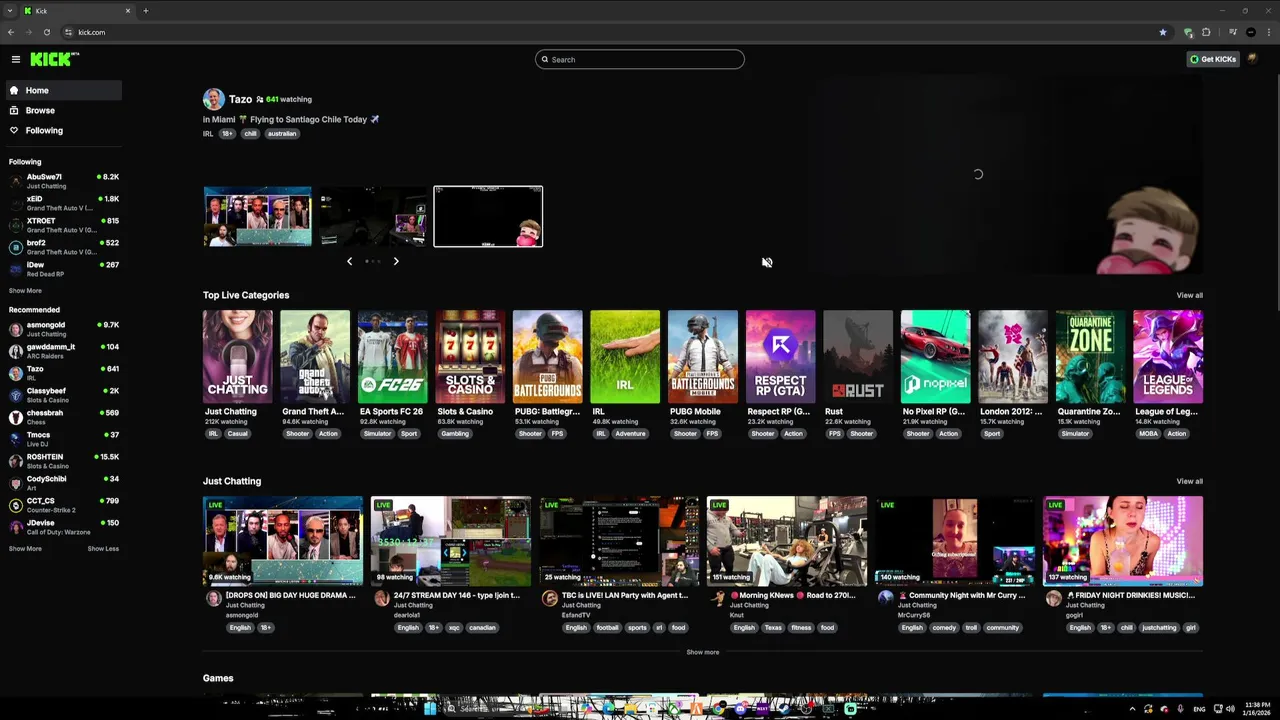Close the Kick browser tab

(128, 11)
